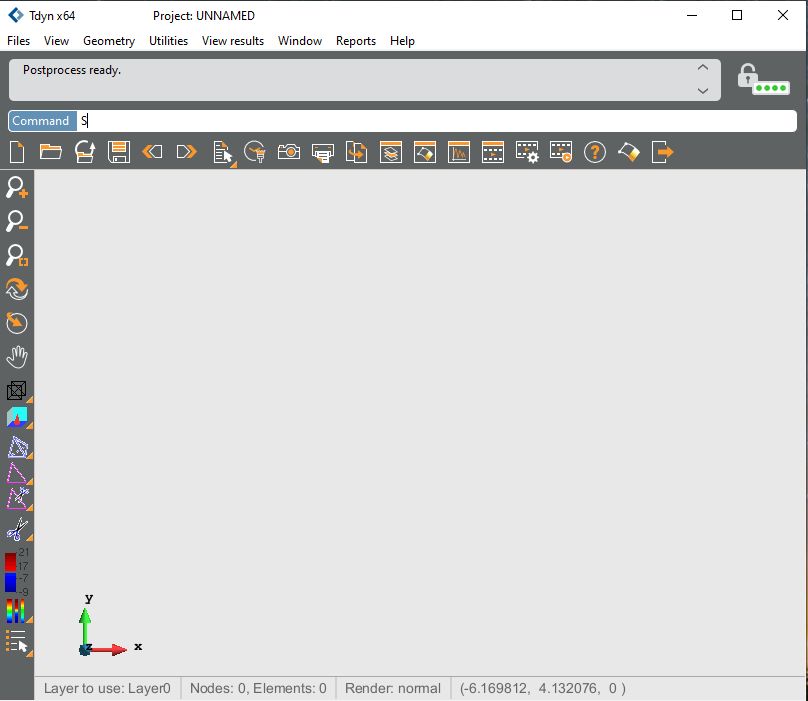Open the Help menu
808x701 pixels.
point(402,41)
